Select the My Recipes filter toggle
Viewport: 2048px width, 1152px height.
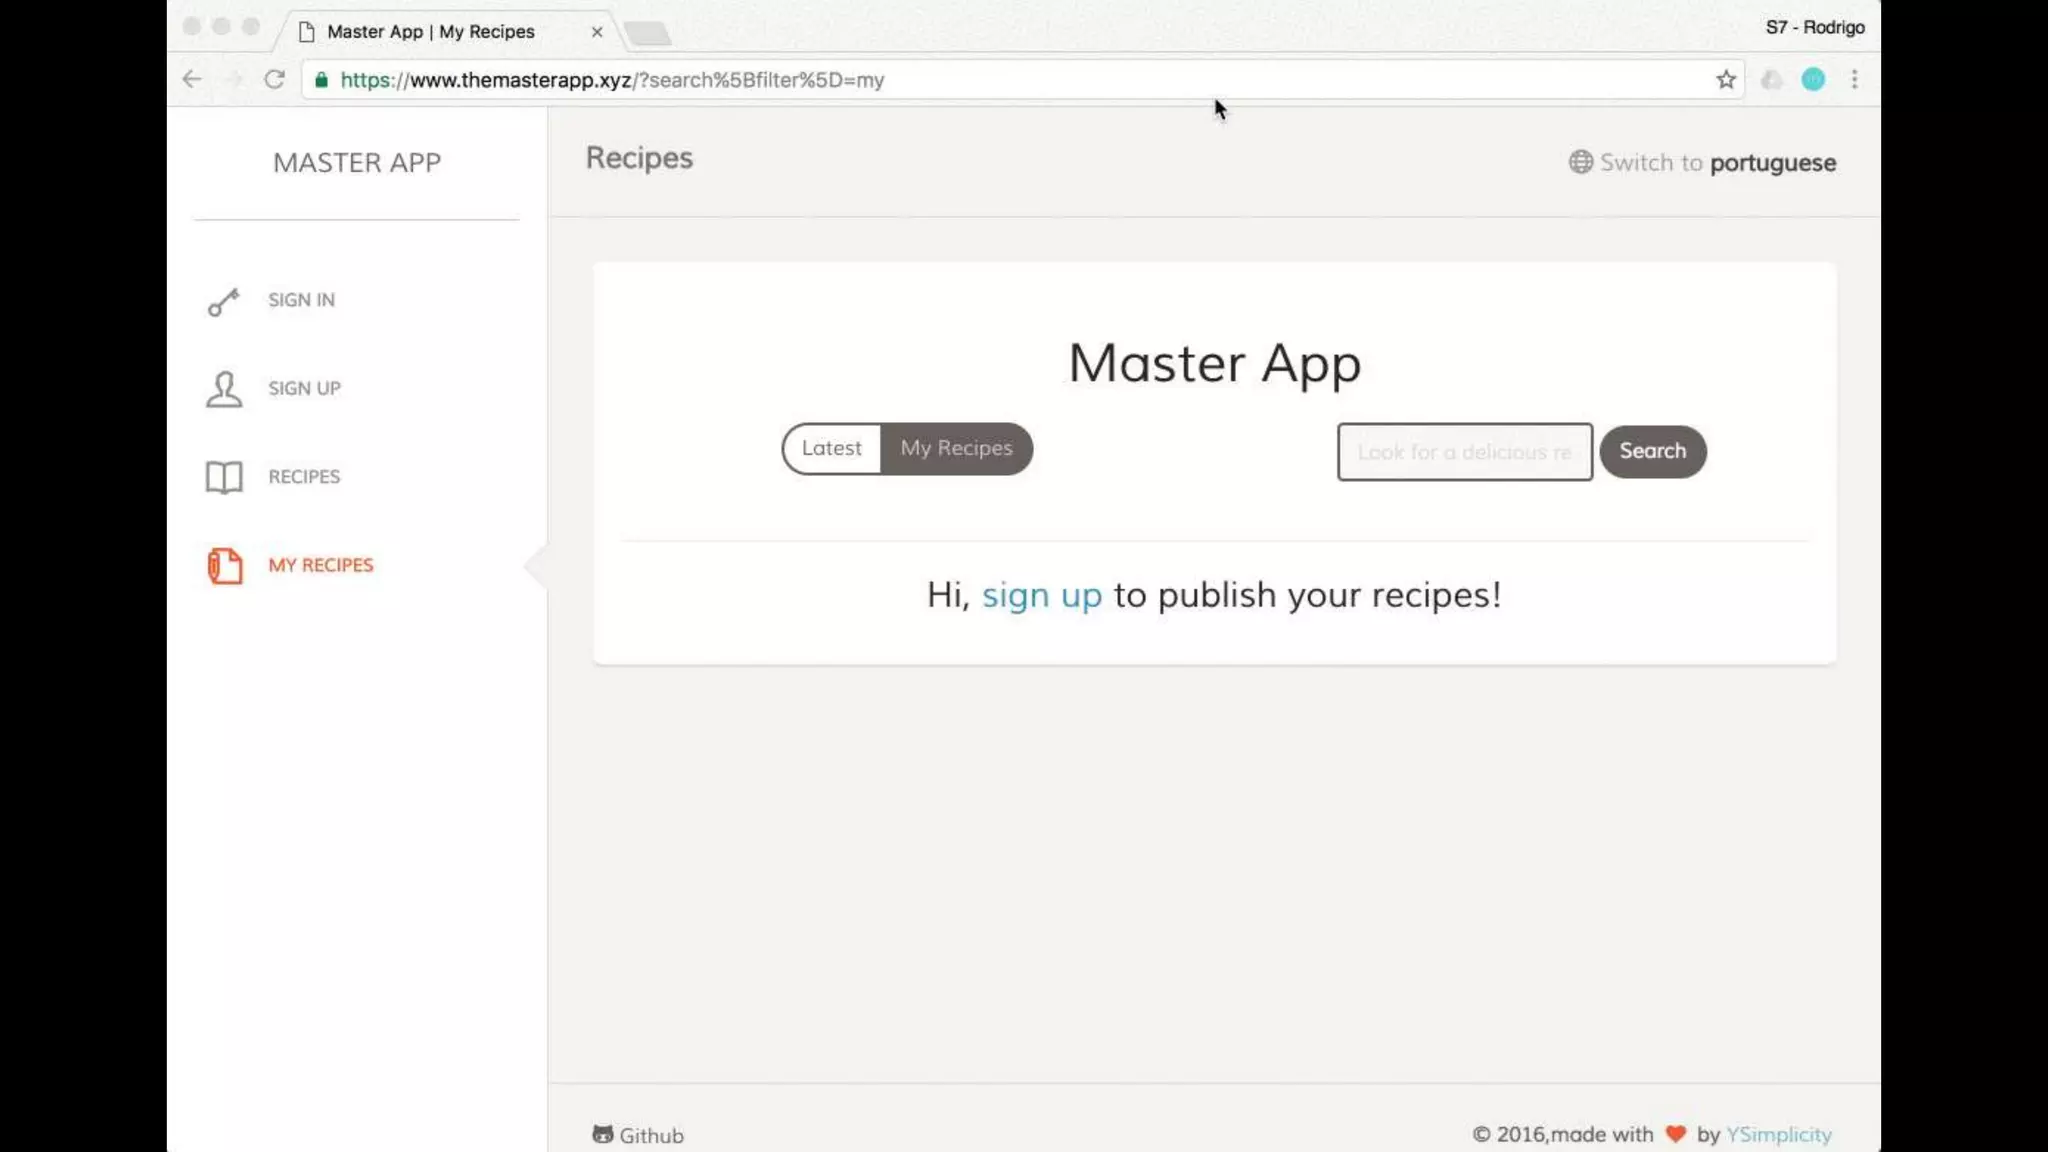point(956,449)
